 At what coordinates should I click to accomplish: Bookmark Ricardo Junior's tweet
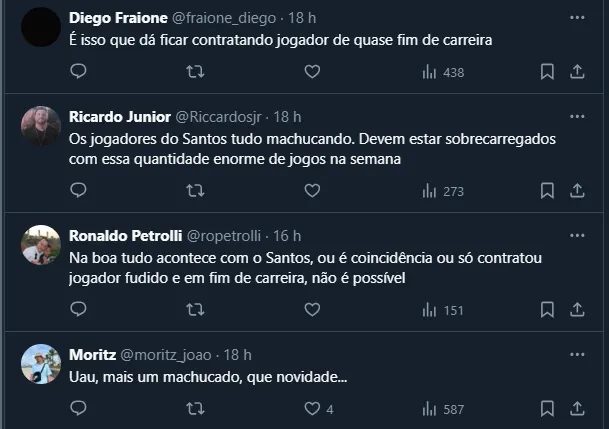pyautogui.click(x=547, y=191)
